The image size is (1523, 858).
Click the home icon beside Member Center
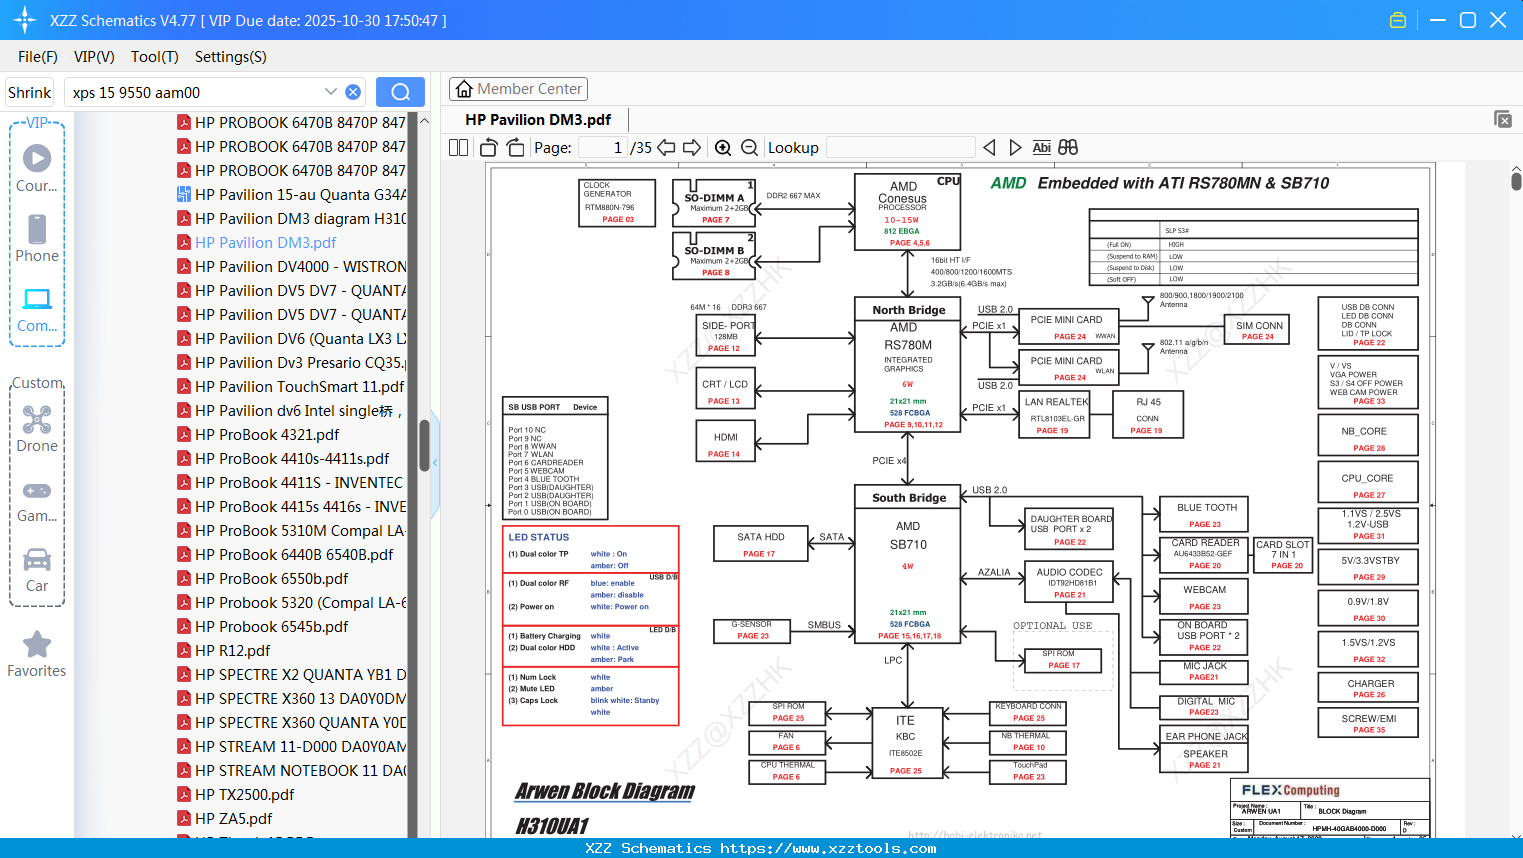click(464, 89)
